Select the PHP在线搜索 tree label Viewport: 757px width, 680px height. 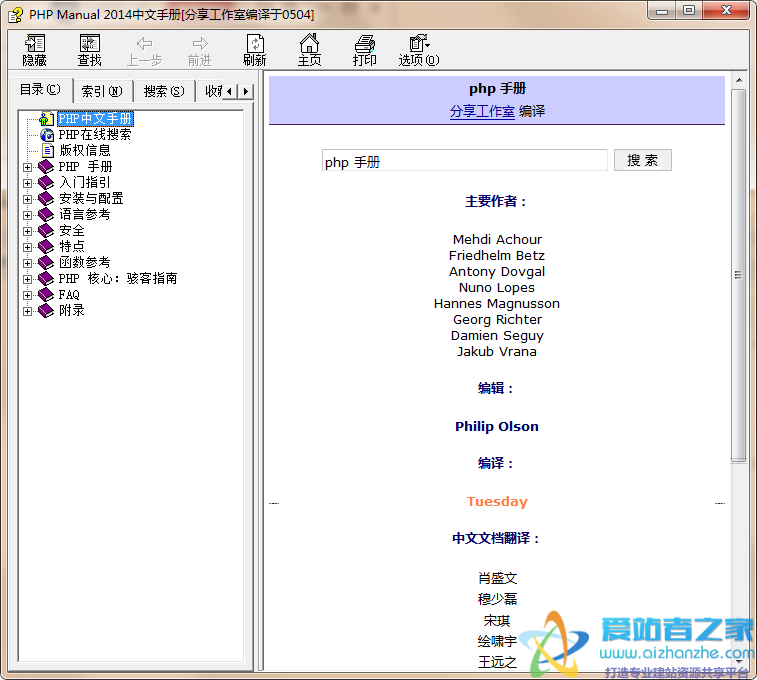pos(95,135)
